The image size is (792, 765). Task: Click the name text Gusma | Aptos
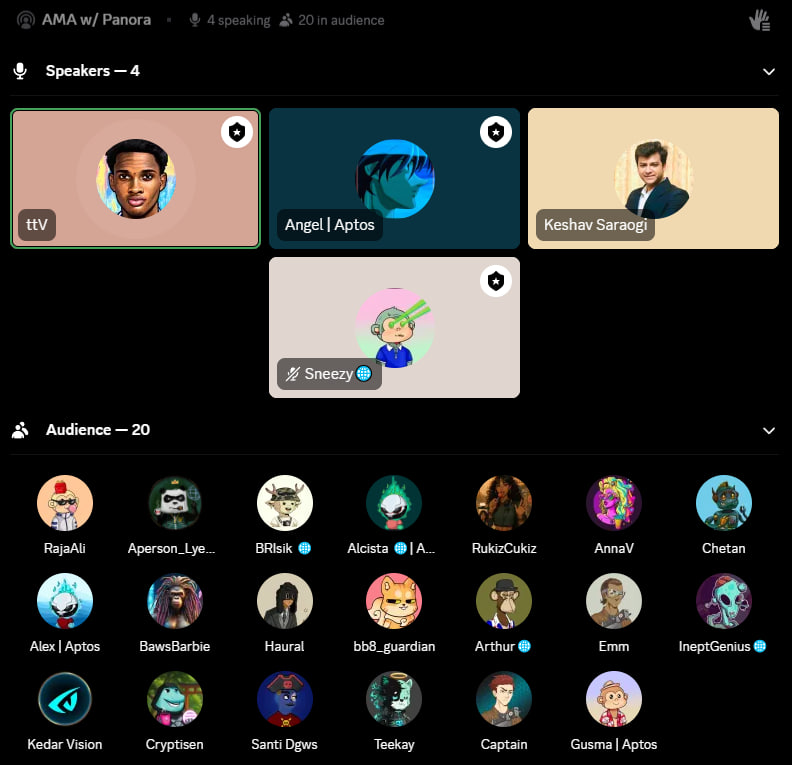tap(614, 744)
